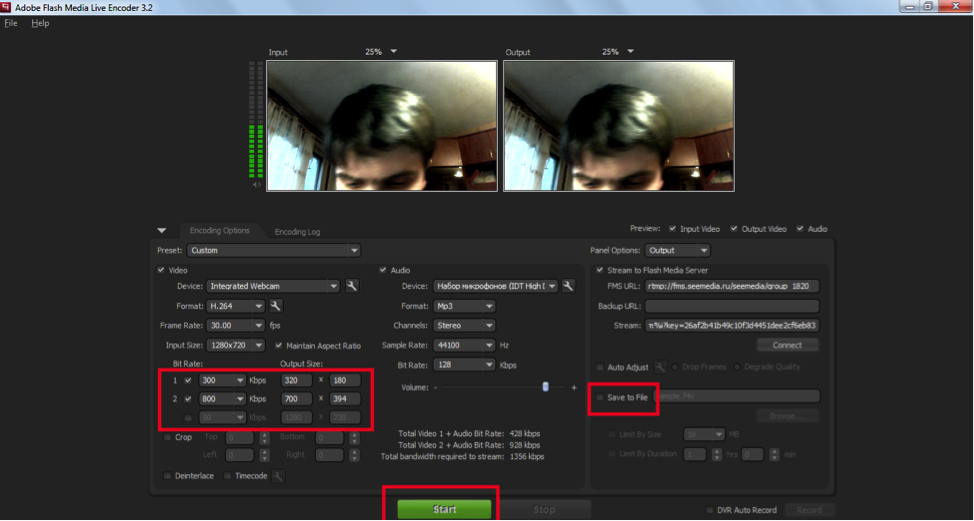Viewport: 974px width, 521px height.
Task: Select Drop Frames radio button
Action: (675, 367)
